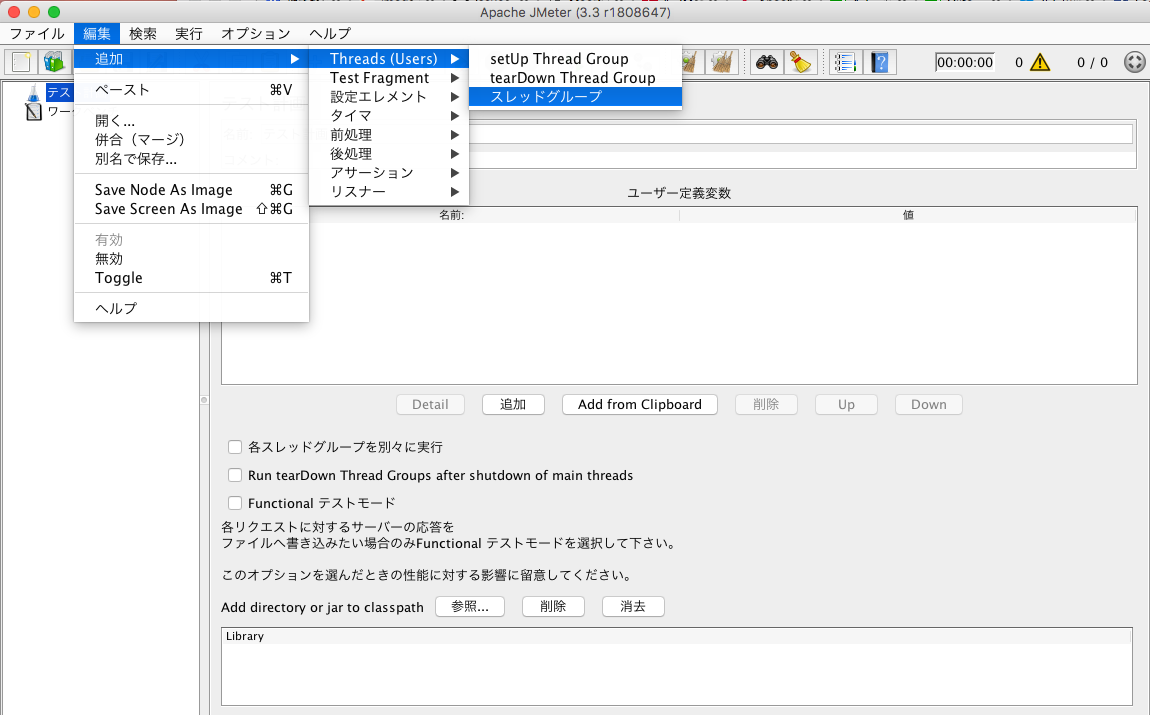Image resolution: width=1150 pixels, height=715 pixels.
Task: Choose Save Node As Image menu item
Action: click(163, 190)
